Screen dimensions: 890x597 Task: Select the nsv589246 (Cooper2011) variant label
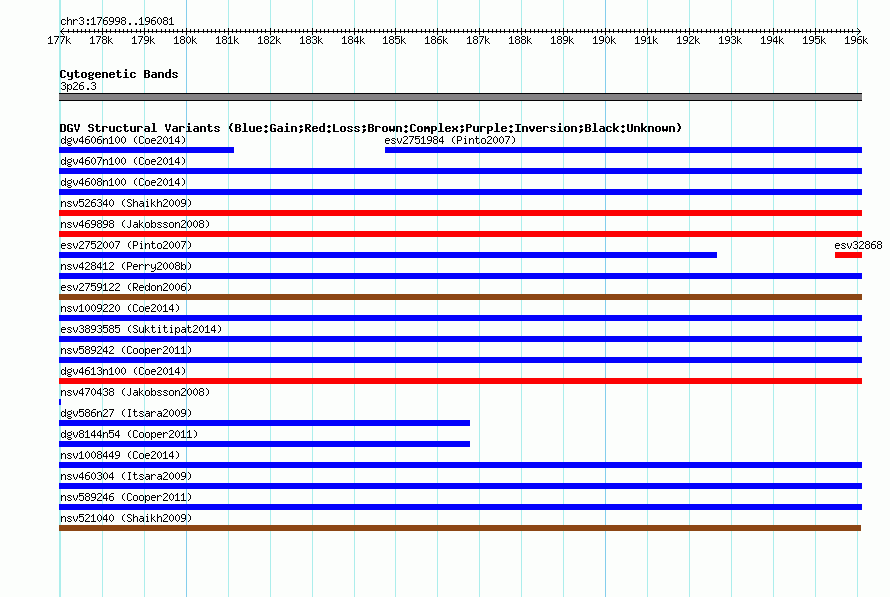pos(126,497)
